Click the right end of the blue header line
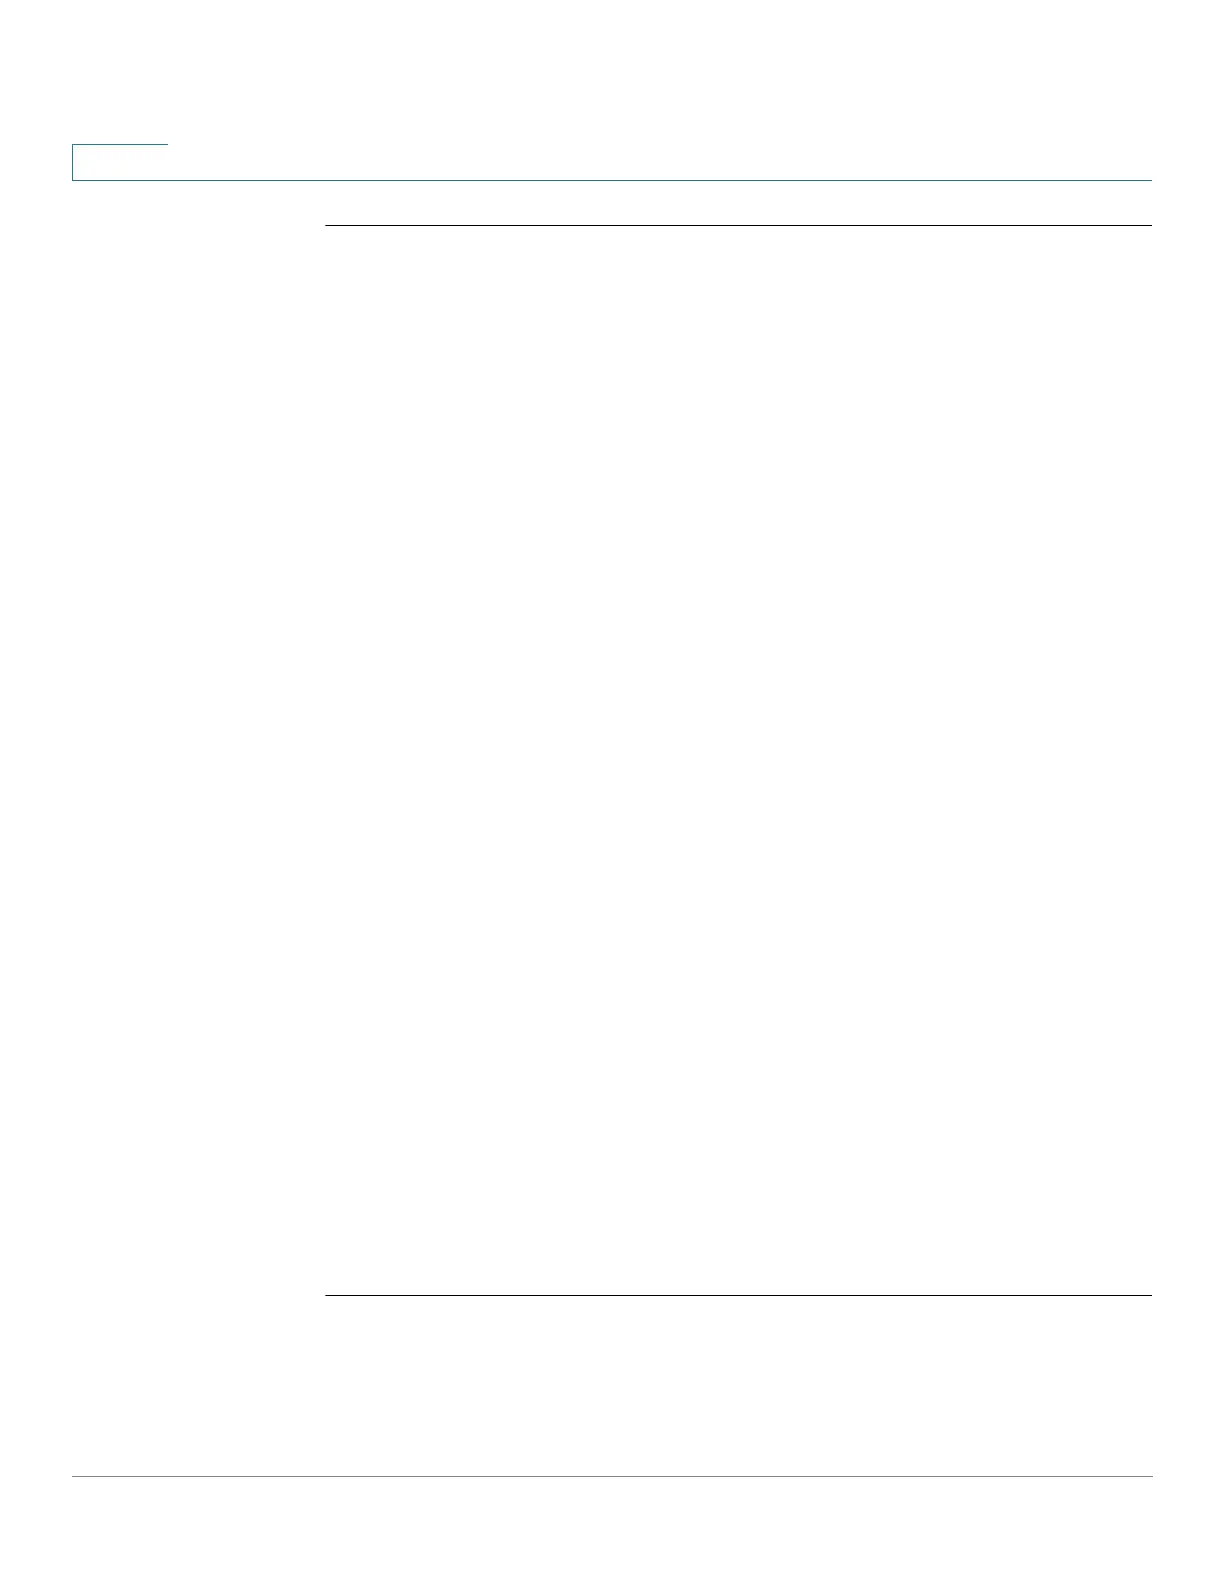1224x1584 pixels. 1148,180
